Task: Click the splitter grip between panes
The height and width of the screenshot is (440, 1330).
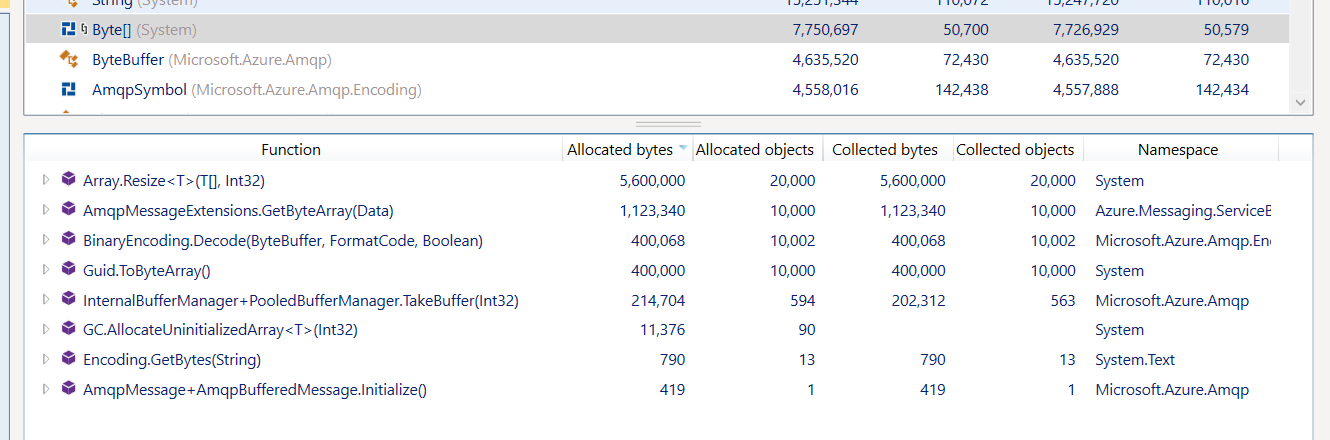Action: coord(668,124)
